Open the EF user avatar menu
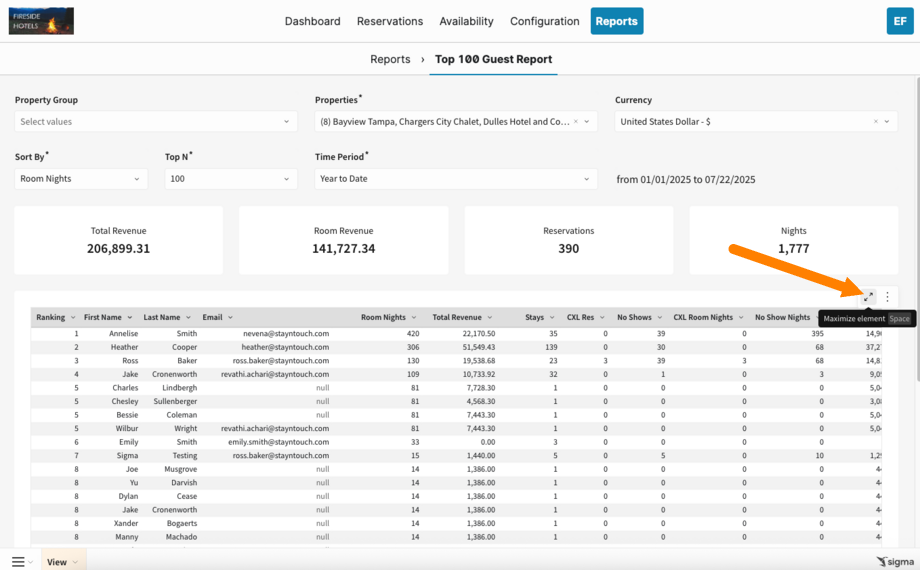 pos(899,21)
